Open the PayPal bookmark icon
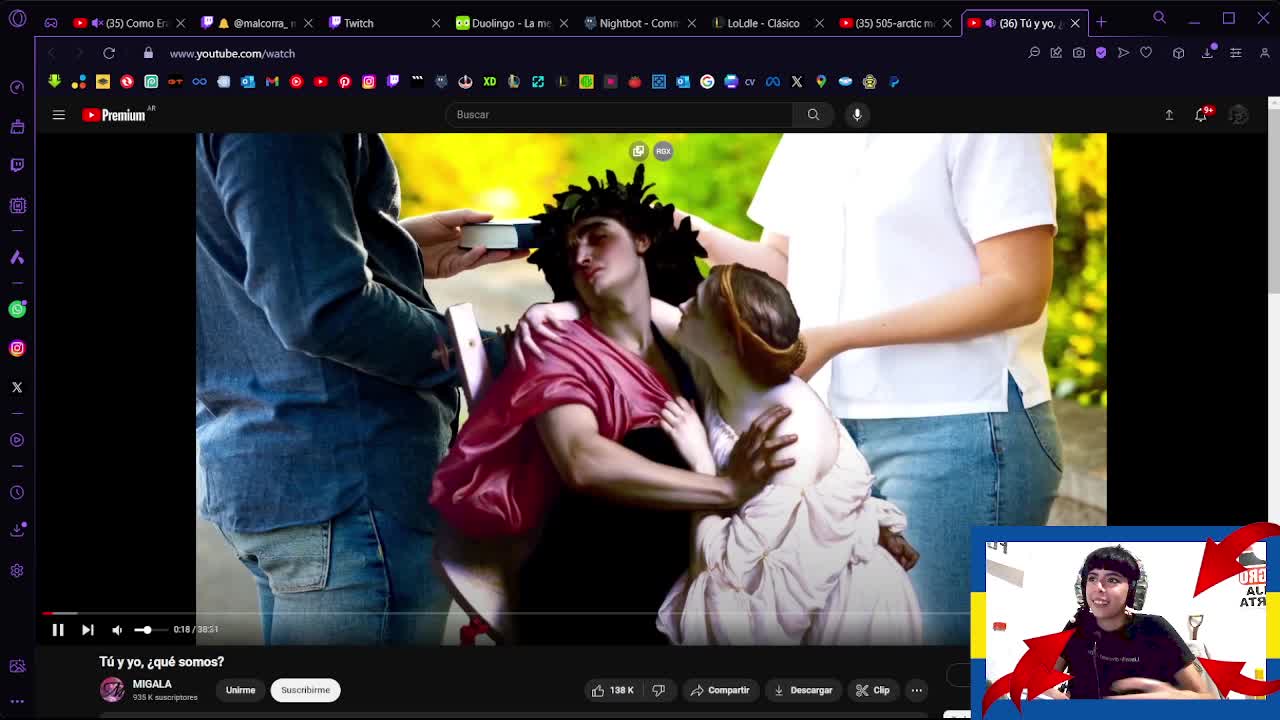 (x=894, y=82)
